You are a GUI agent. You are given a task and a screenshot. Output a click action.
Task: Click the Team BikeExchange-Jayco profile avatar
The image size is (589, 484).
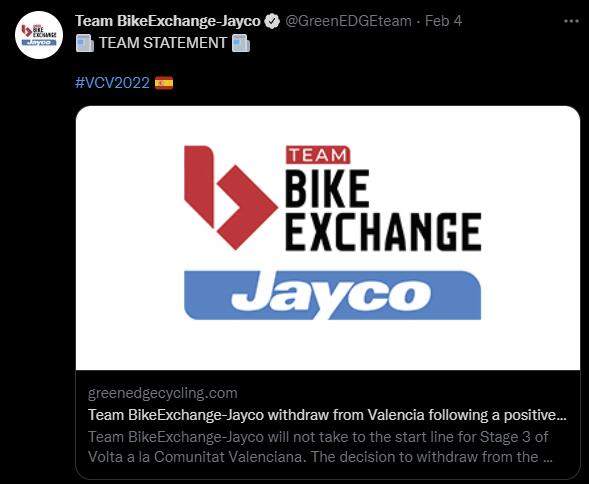(39, 35)
